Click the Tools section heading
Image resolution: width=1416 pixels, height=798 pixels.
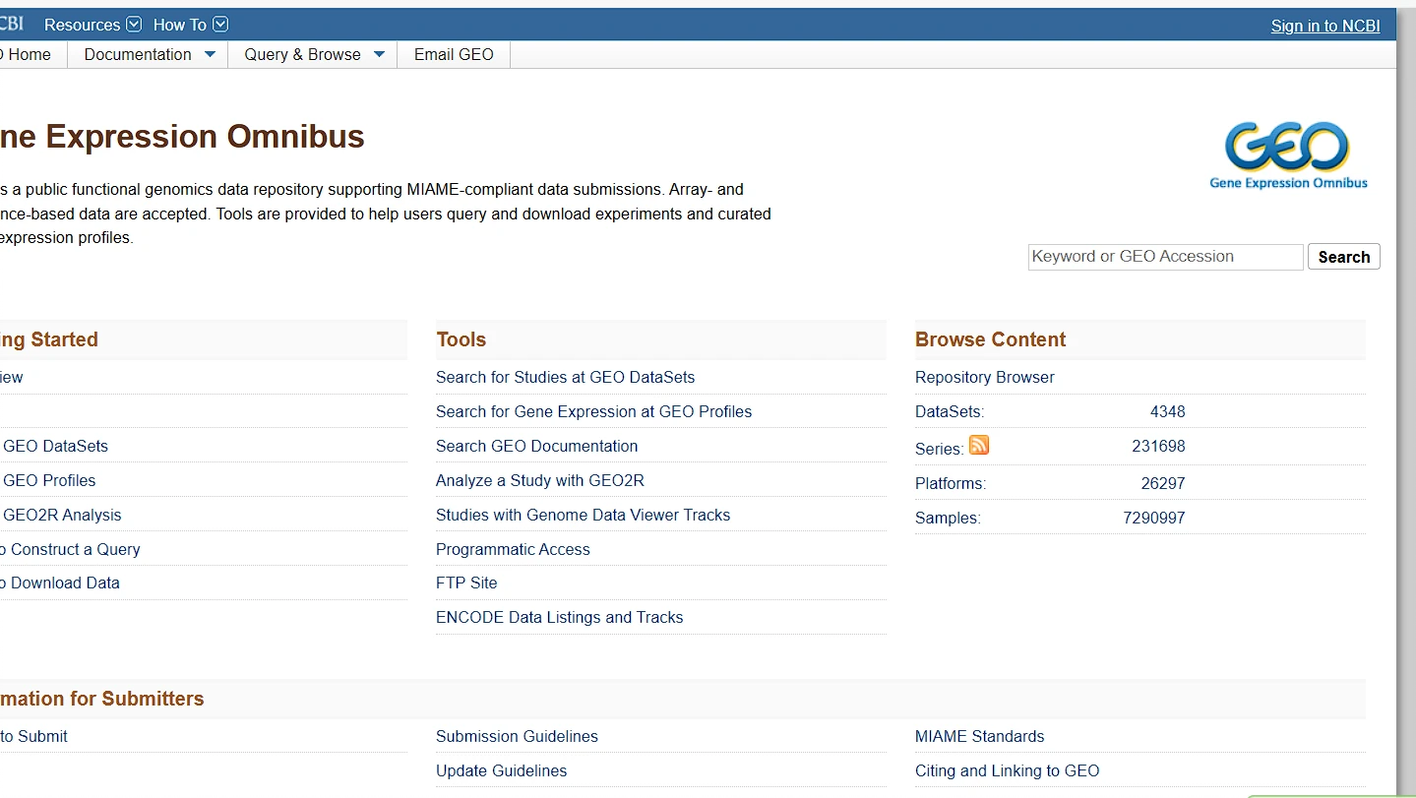(x=461, y=339)
